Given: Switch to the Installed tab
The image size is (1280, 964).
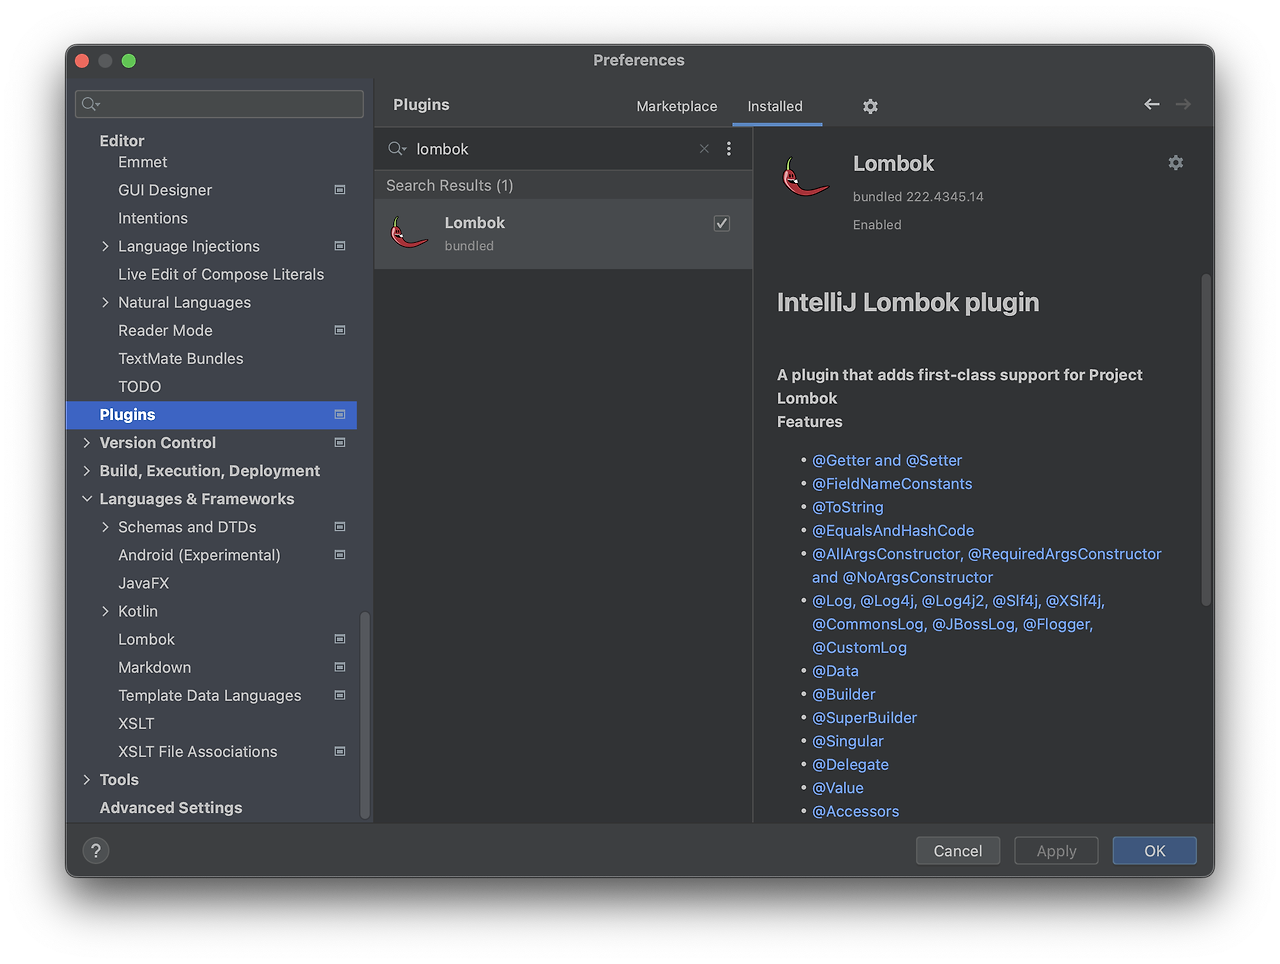Looking at the screenshot, I should tap(775, 106).
